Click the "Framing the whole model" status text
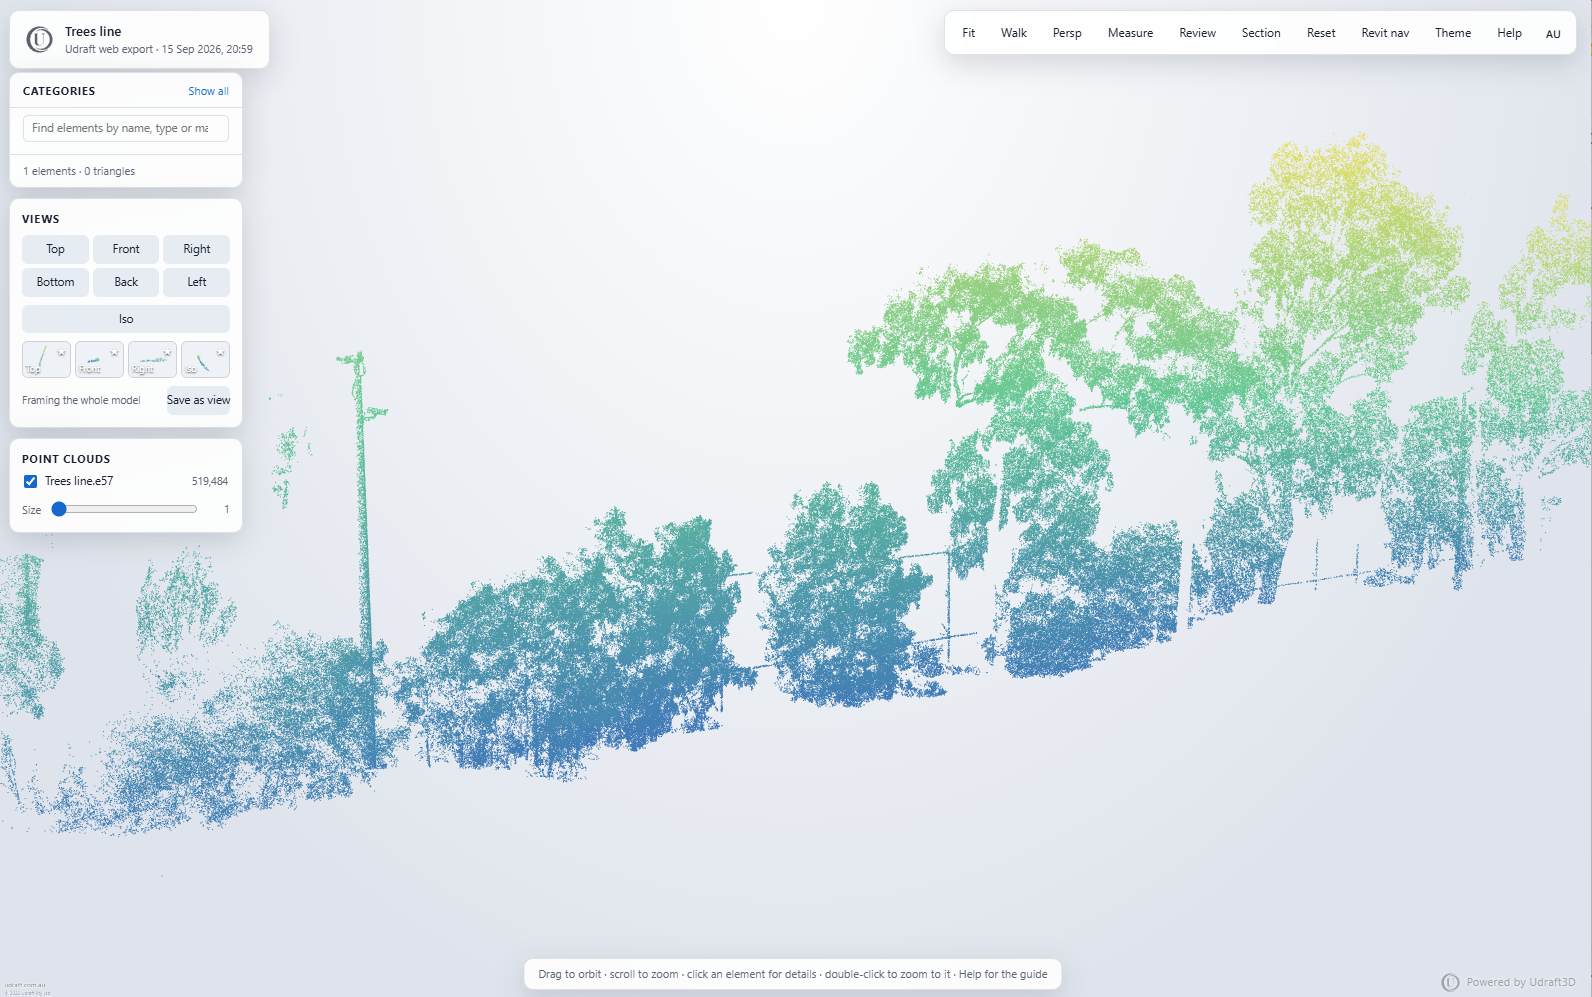 [x=81, y=400]
